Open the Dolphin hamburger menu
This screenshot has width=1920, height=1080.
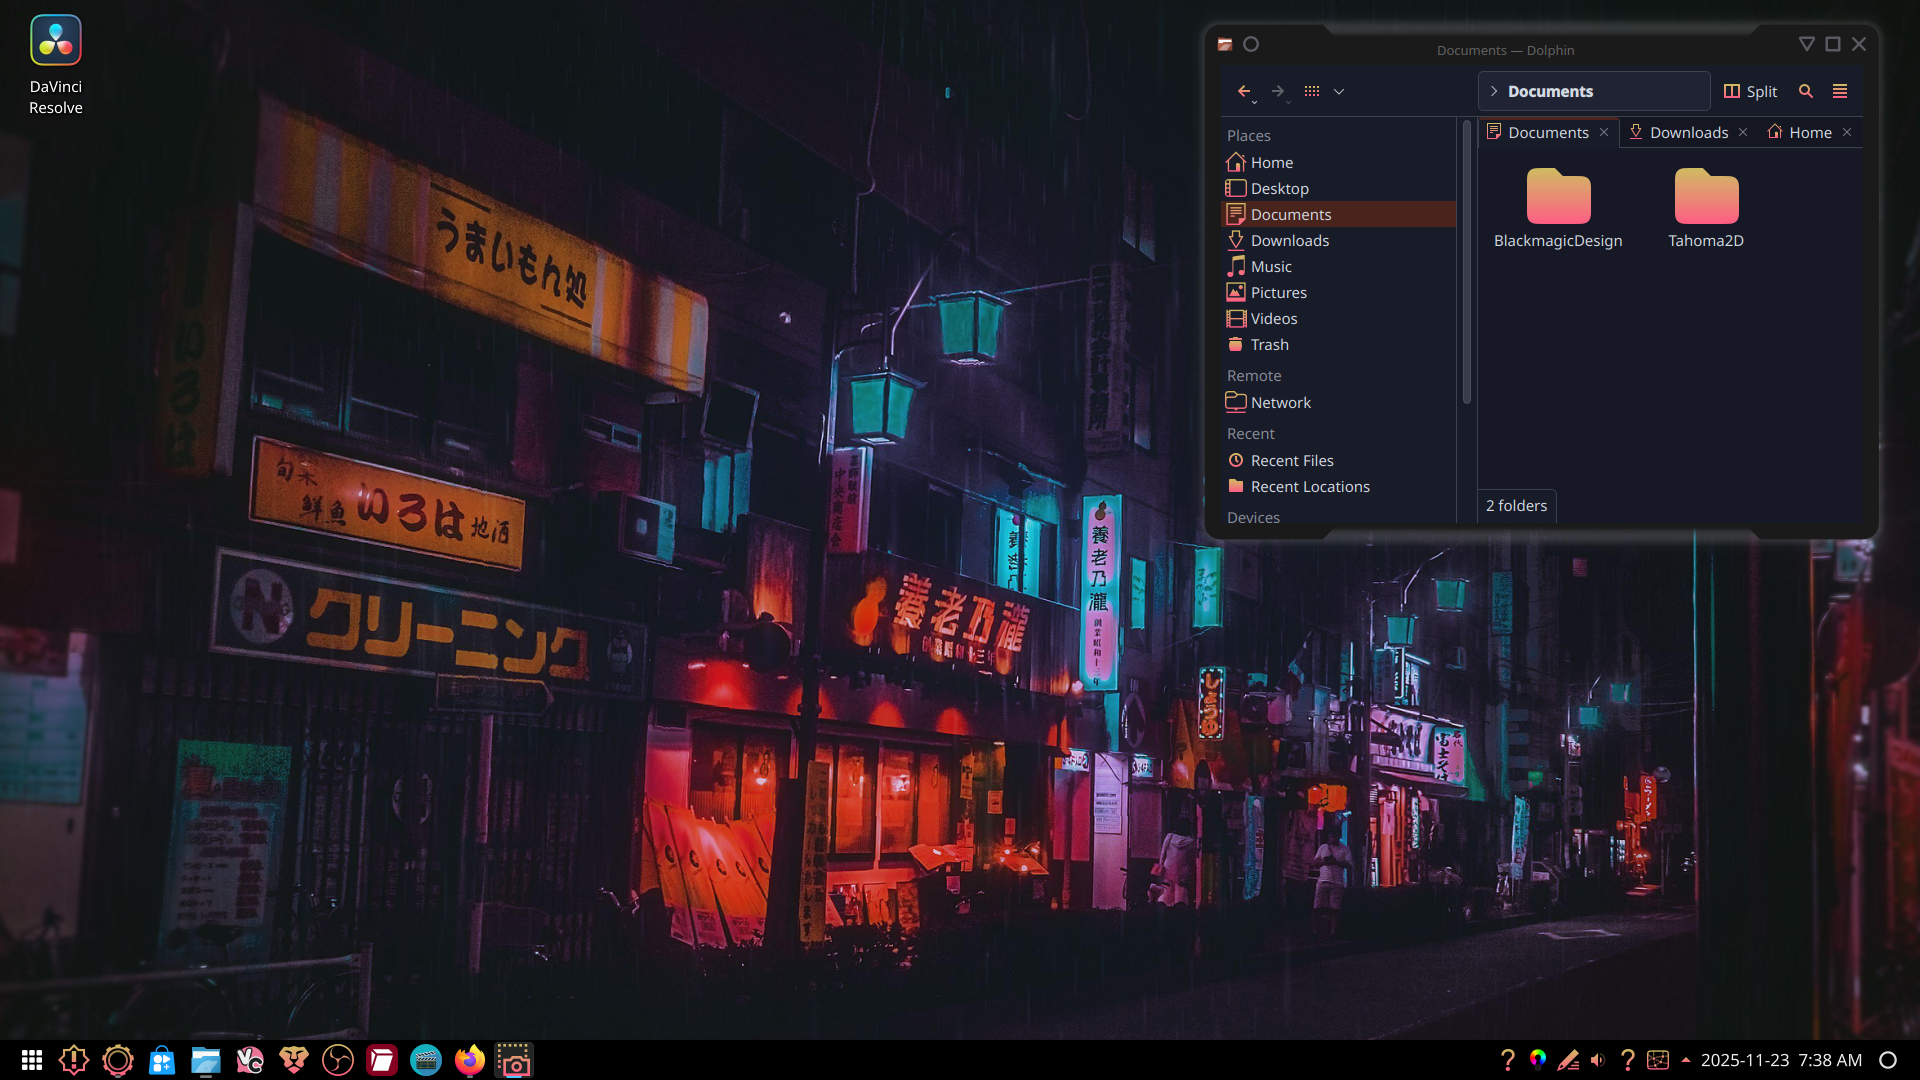(x=1840, y=91)
